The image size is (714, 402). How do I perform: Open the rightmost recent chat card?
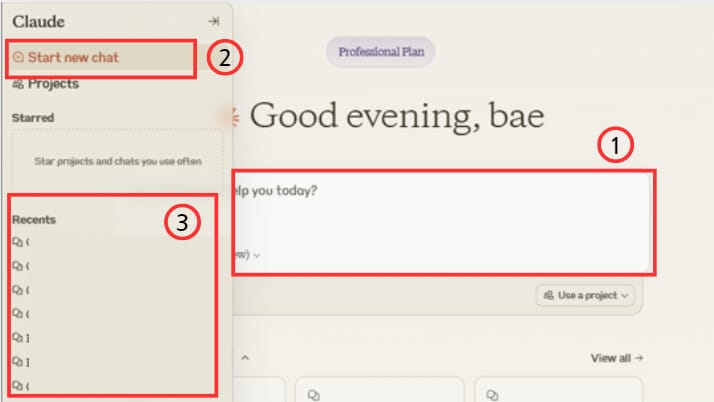click(558, 390)
